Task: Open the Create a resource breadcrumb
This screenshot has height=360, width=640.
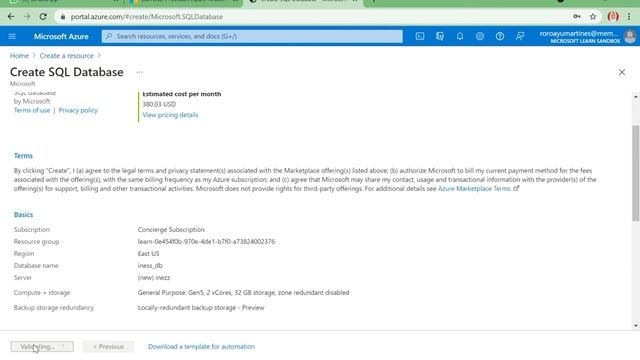Action: pos(67,56)
